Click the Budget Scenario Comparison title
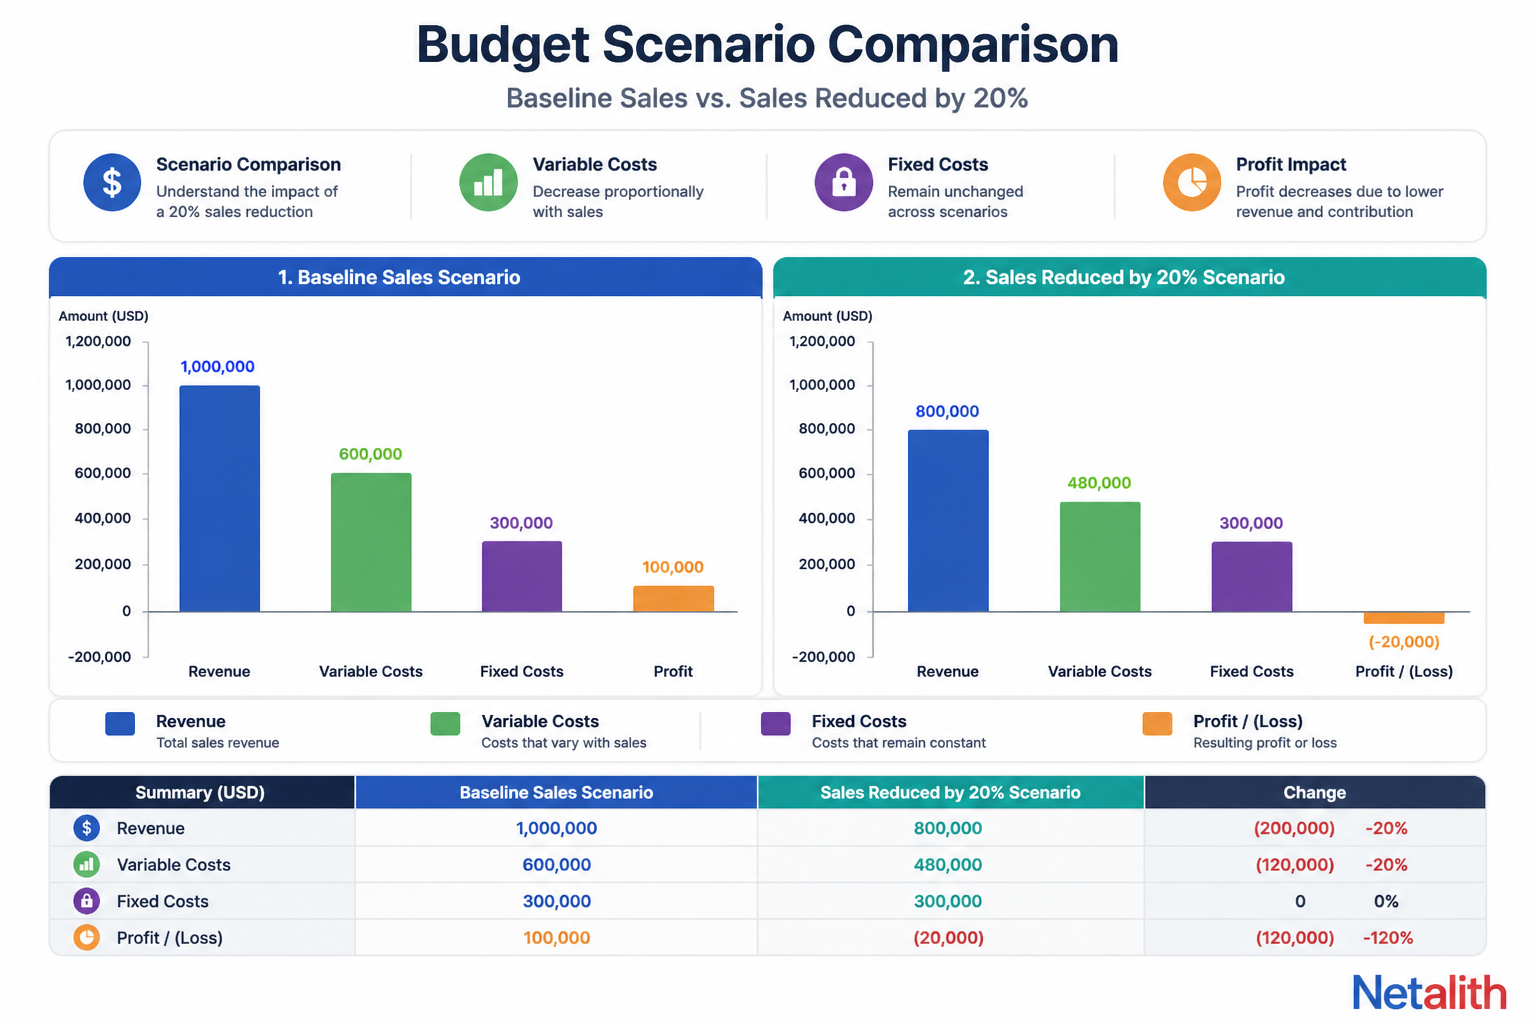The height and width of the screenshot is (1024, 1536). pyautogui.click(x=767, y=44)
